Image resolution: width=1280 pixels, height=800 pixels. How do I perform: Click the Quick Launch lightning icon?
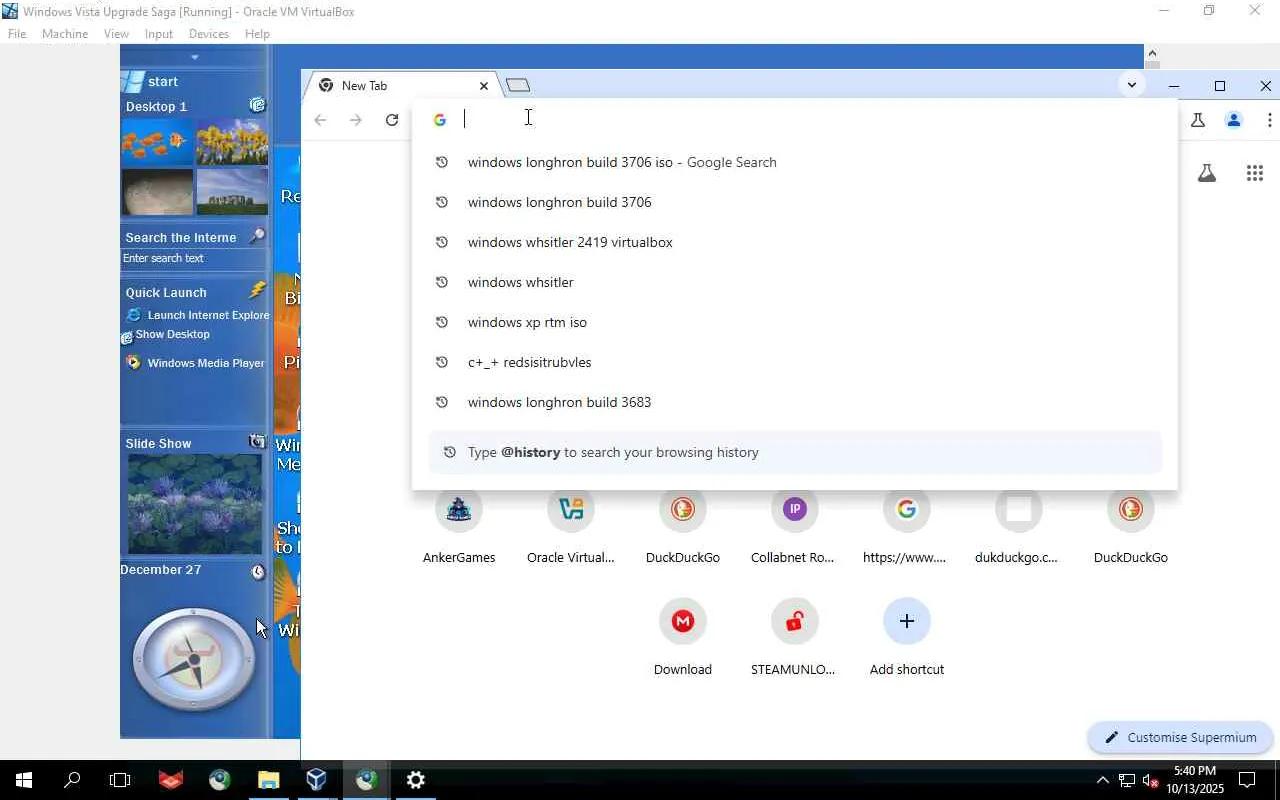tap(257, 291)
